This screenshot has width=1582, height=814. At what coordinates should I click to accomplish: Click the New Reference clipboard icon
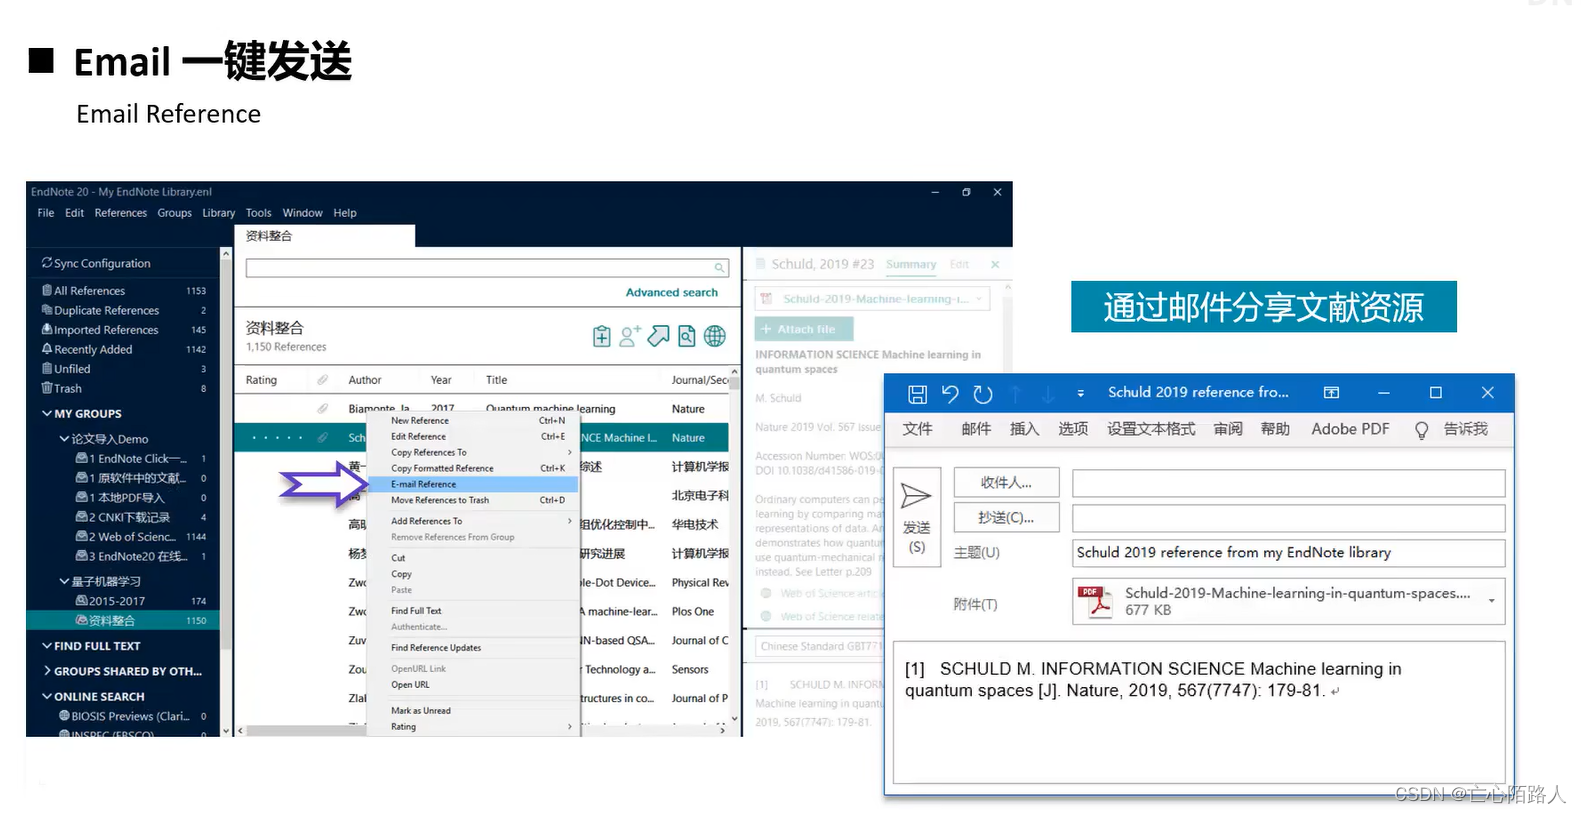pos(601,337)
